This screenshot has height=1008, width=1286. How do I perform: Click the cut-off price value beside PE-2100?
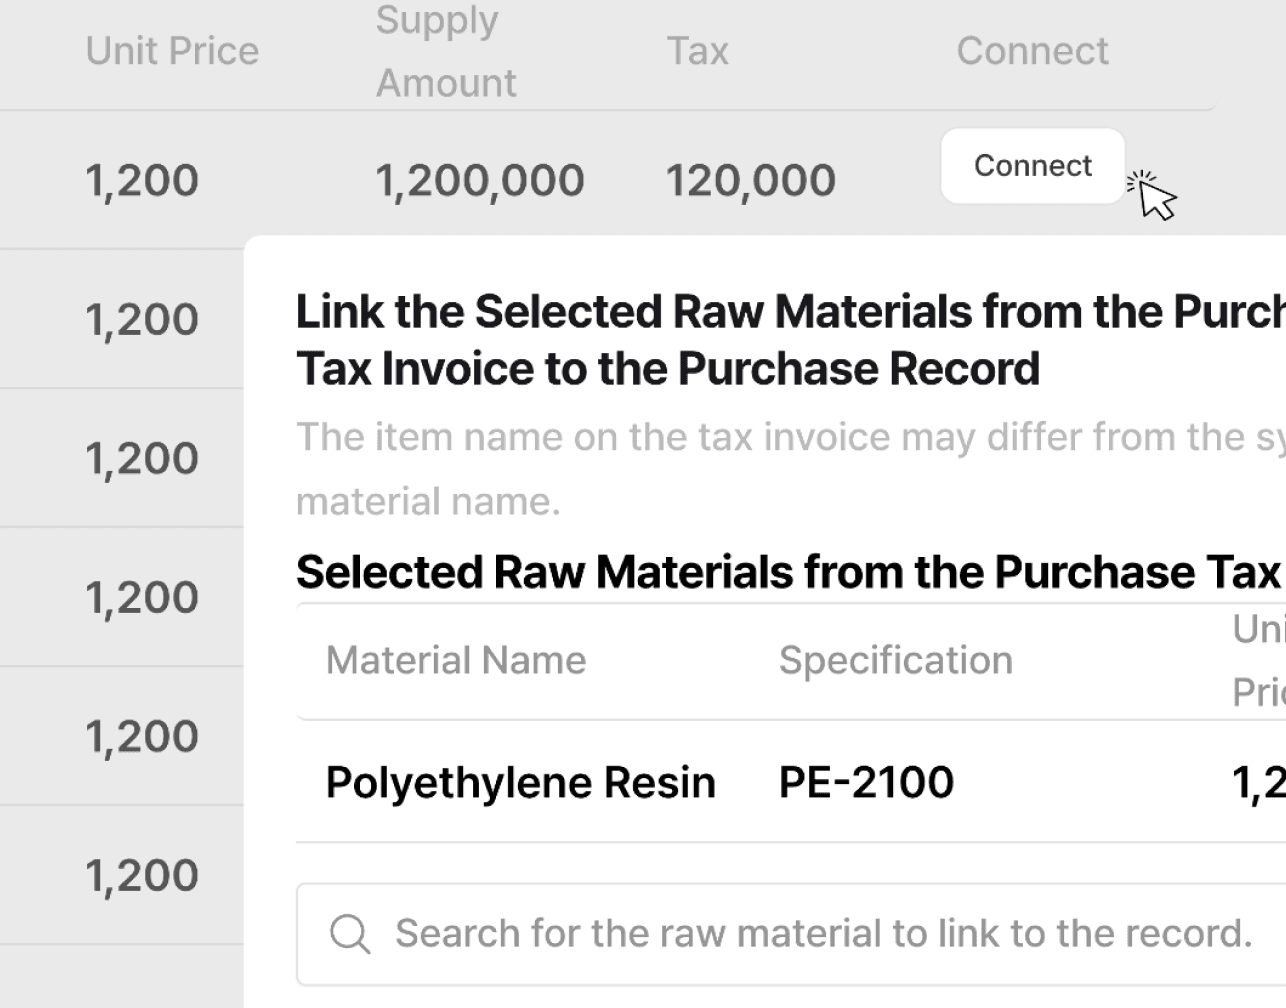pos(1259,783)
